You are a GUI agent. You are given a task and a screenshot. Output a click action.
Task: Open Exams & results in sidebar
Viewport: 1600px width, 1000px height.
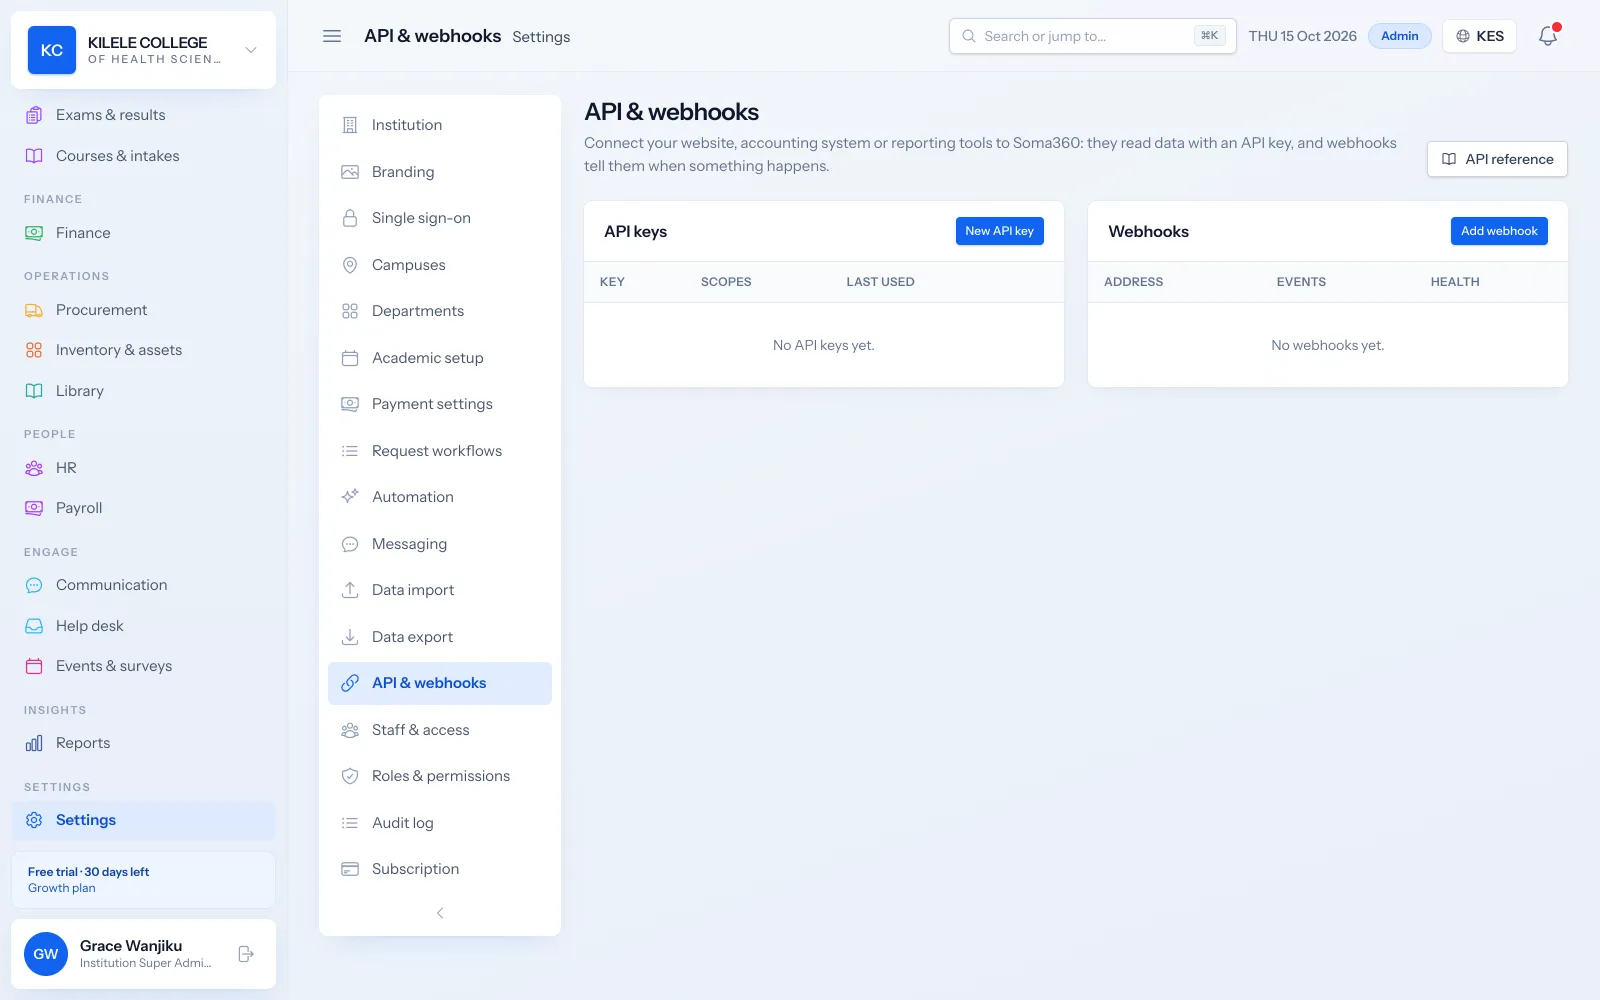pos(143,115)
